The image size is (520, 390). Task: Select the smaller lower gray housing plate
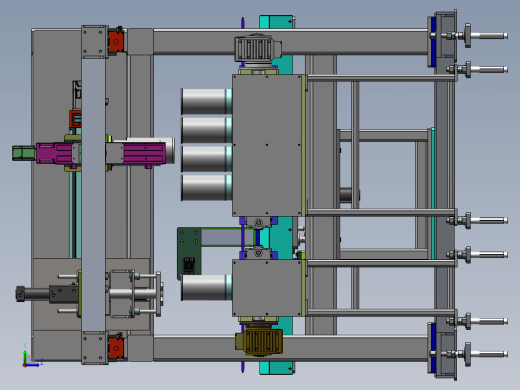(x=267, y=288)
